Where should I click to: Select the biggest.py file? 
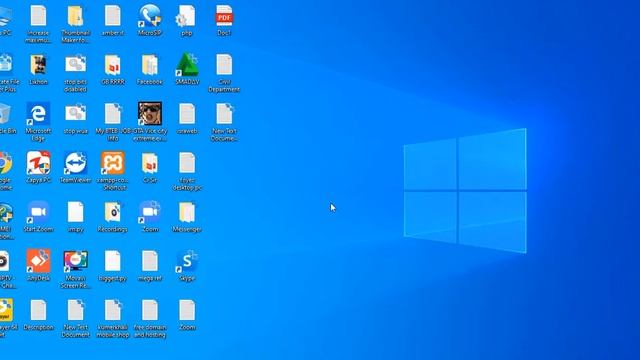click(113, 265)
